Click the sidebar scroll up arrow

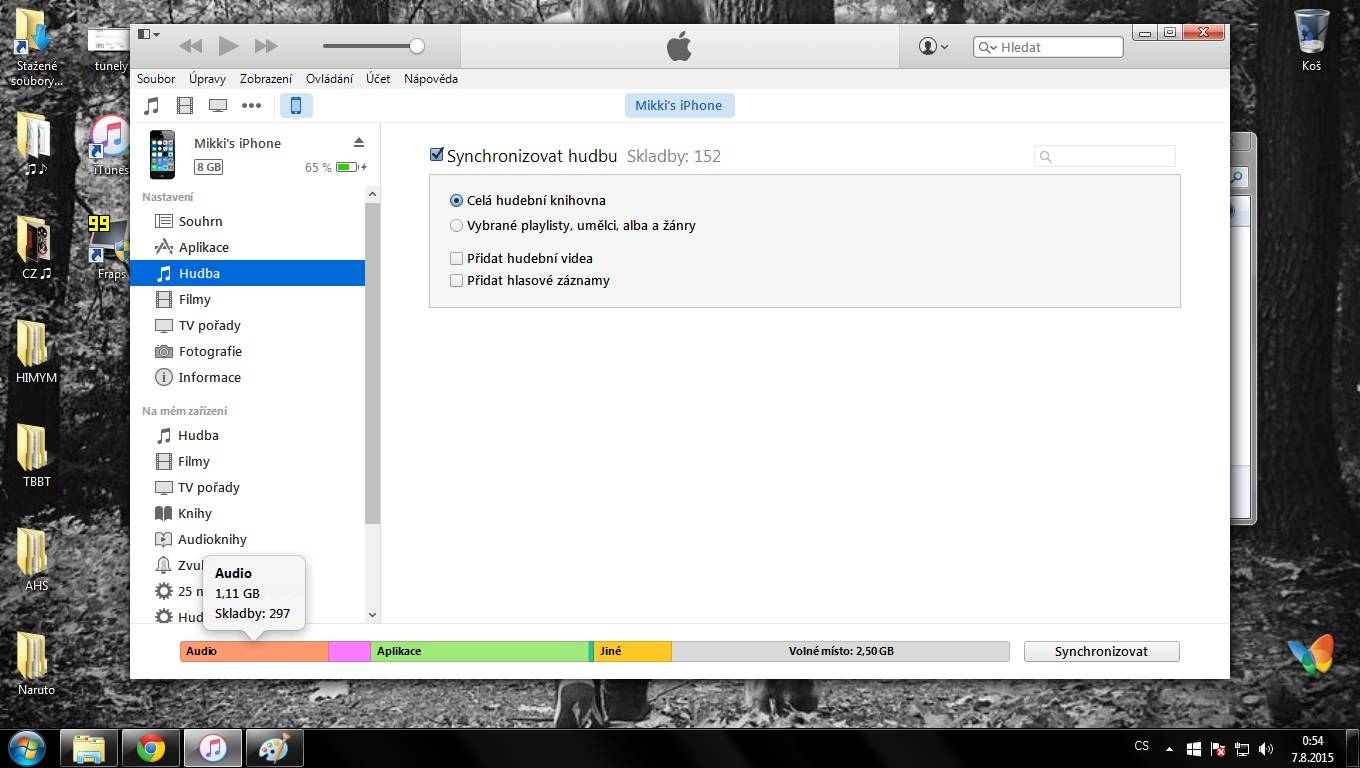coord(372,194)
